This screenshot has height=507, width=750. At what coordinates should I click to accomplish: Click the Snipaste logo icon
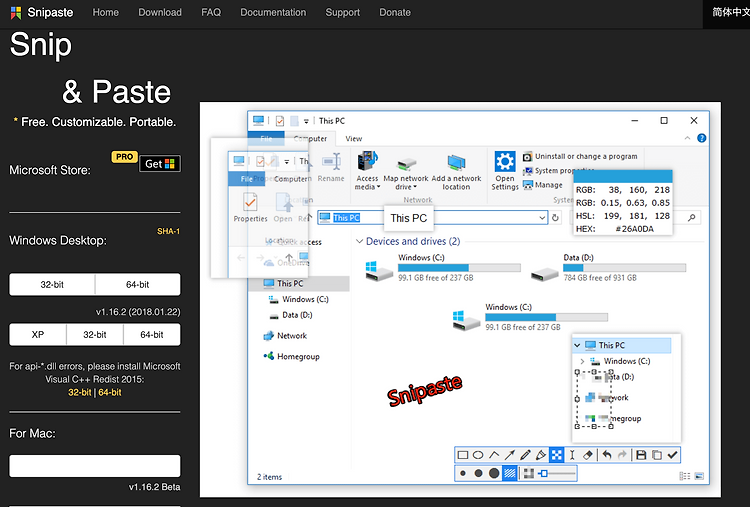pyautogui.click(x=16, y=12)
